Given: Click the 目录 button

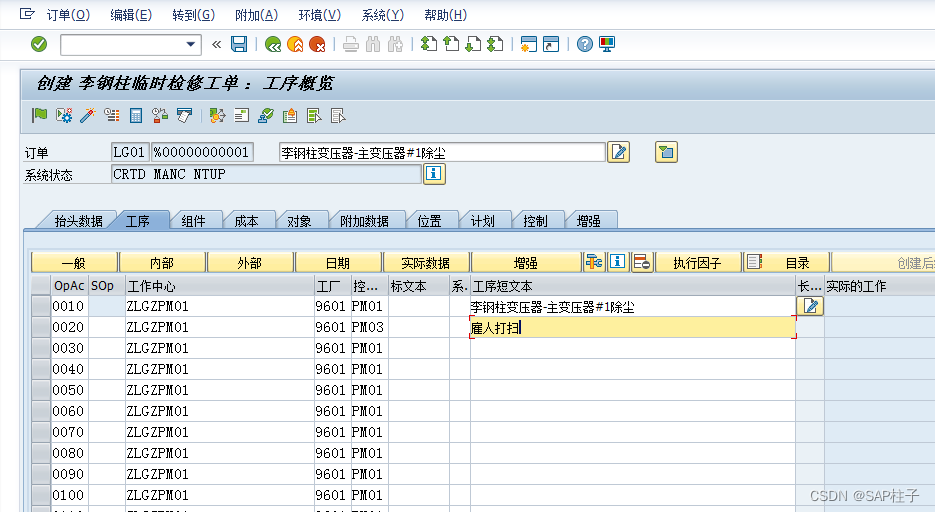Looking at the screenshot, I should point(786,262).
